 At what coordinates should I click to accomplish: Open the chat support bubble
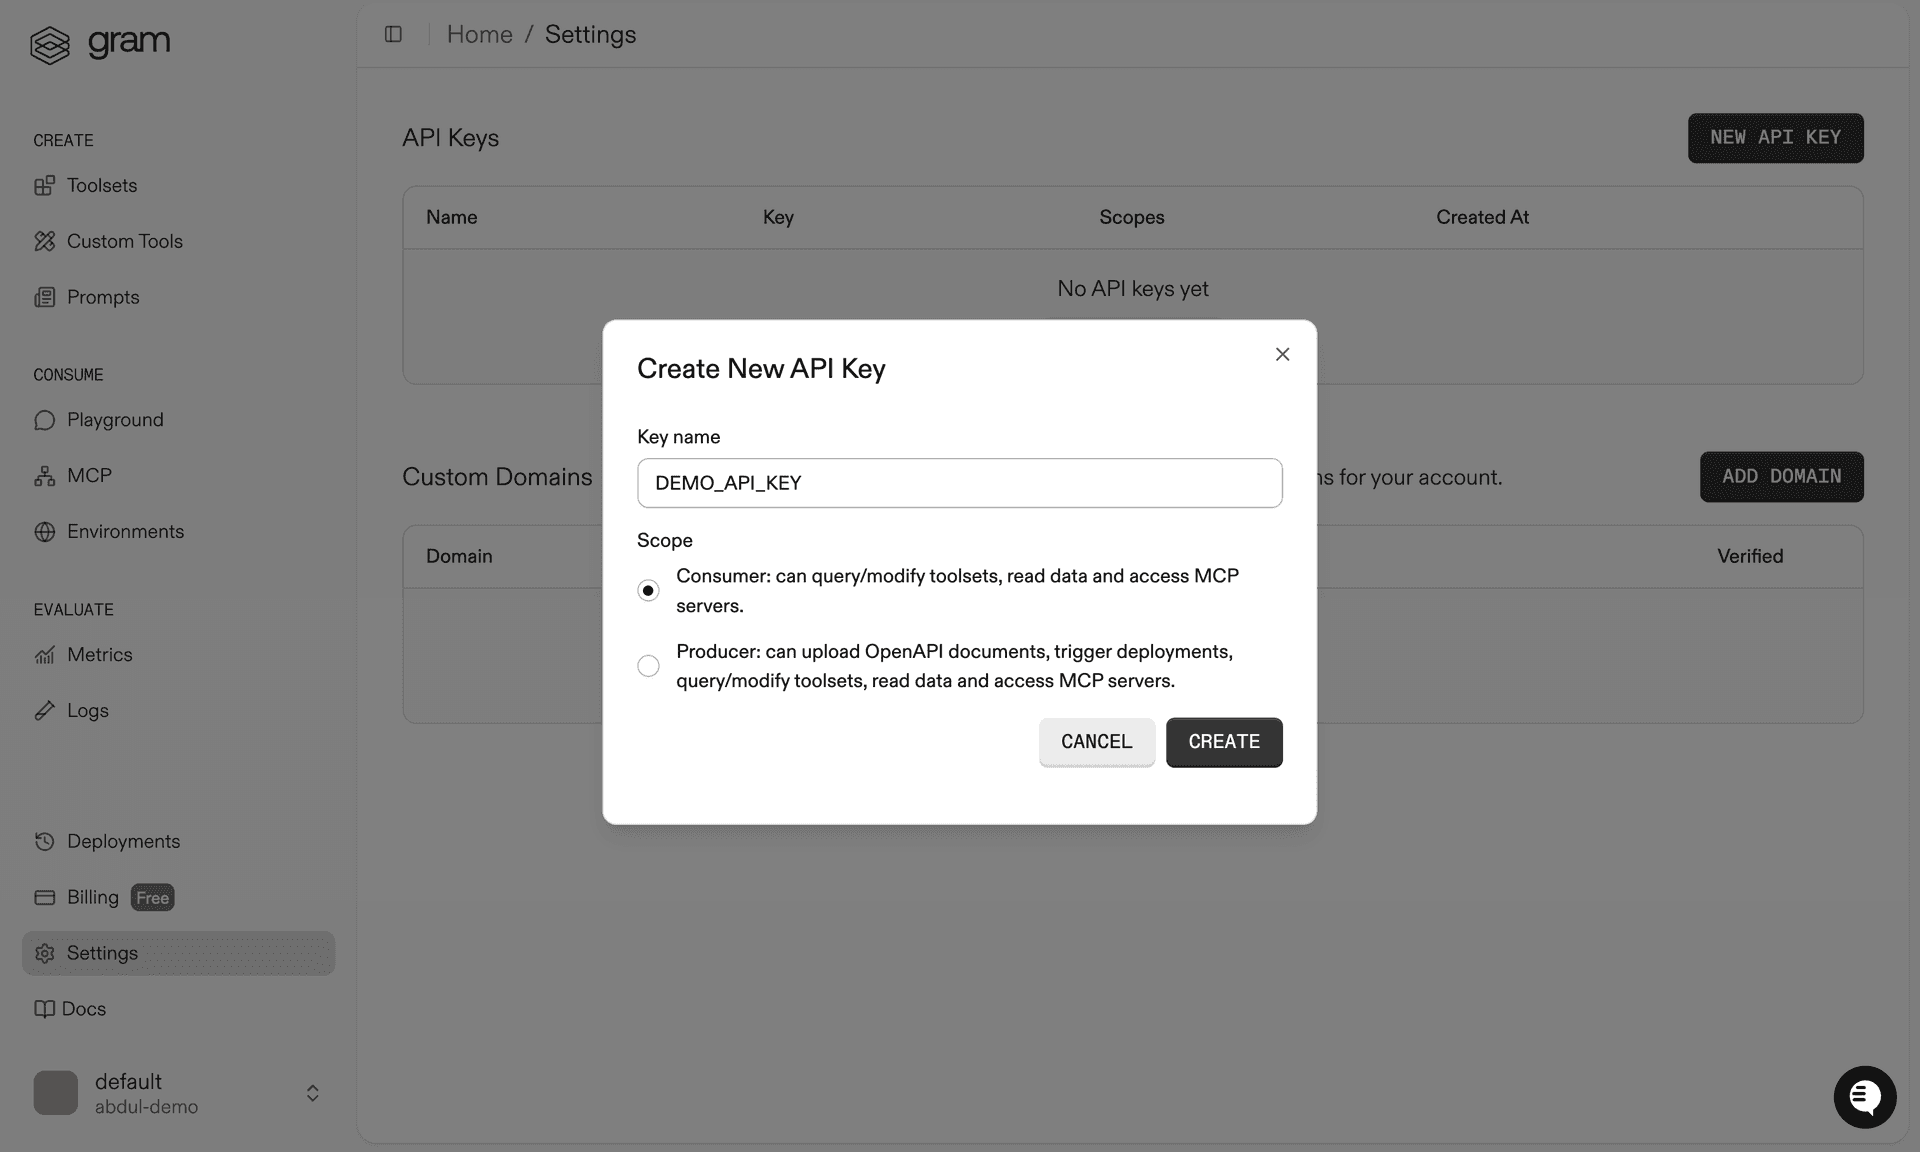click(1864, 1097)
